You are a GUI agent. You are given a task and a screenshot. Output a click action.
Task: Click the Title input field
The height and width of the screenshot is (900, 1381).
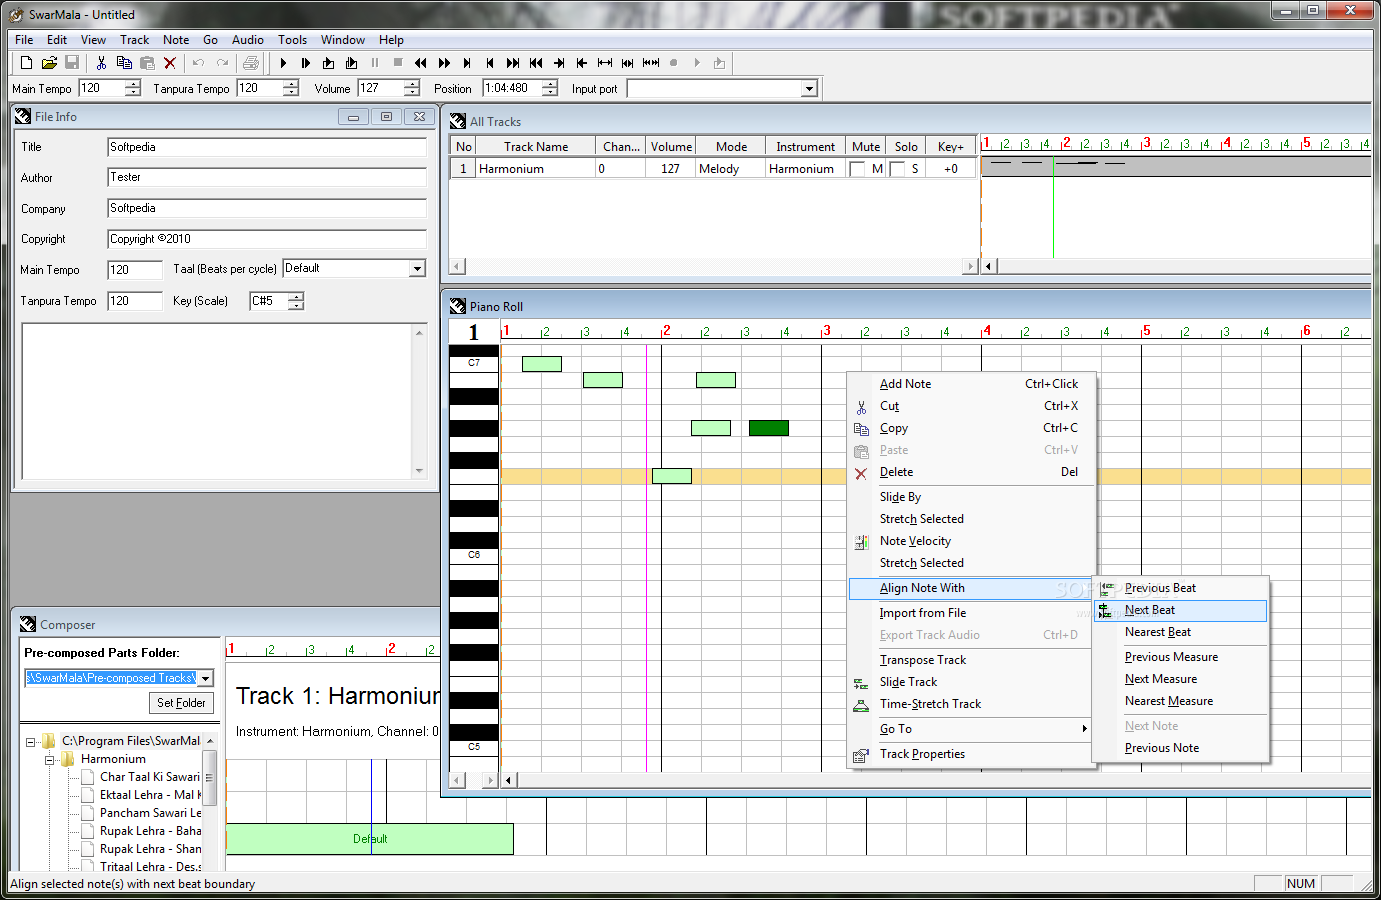tap(266, 147)
